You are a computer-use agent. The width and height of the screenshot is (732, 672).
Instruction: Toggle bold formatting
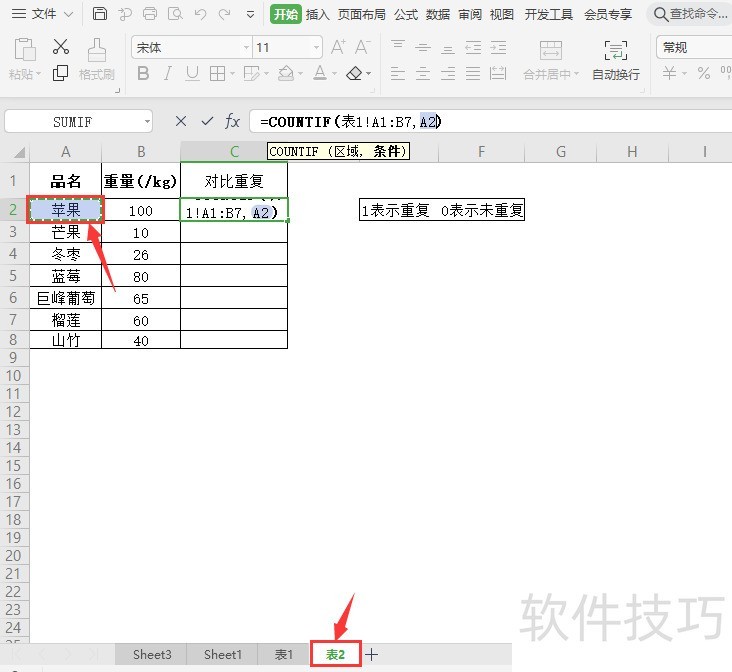pyautogui.click(x=143, y=73)
